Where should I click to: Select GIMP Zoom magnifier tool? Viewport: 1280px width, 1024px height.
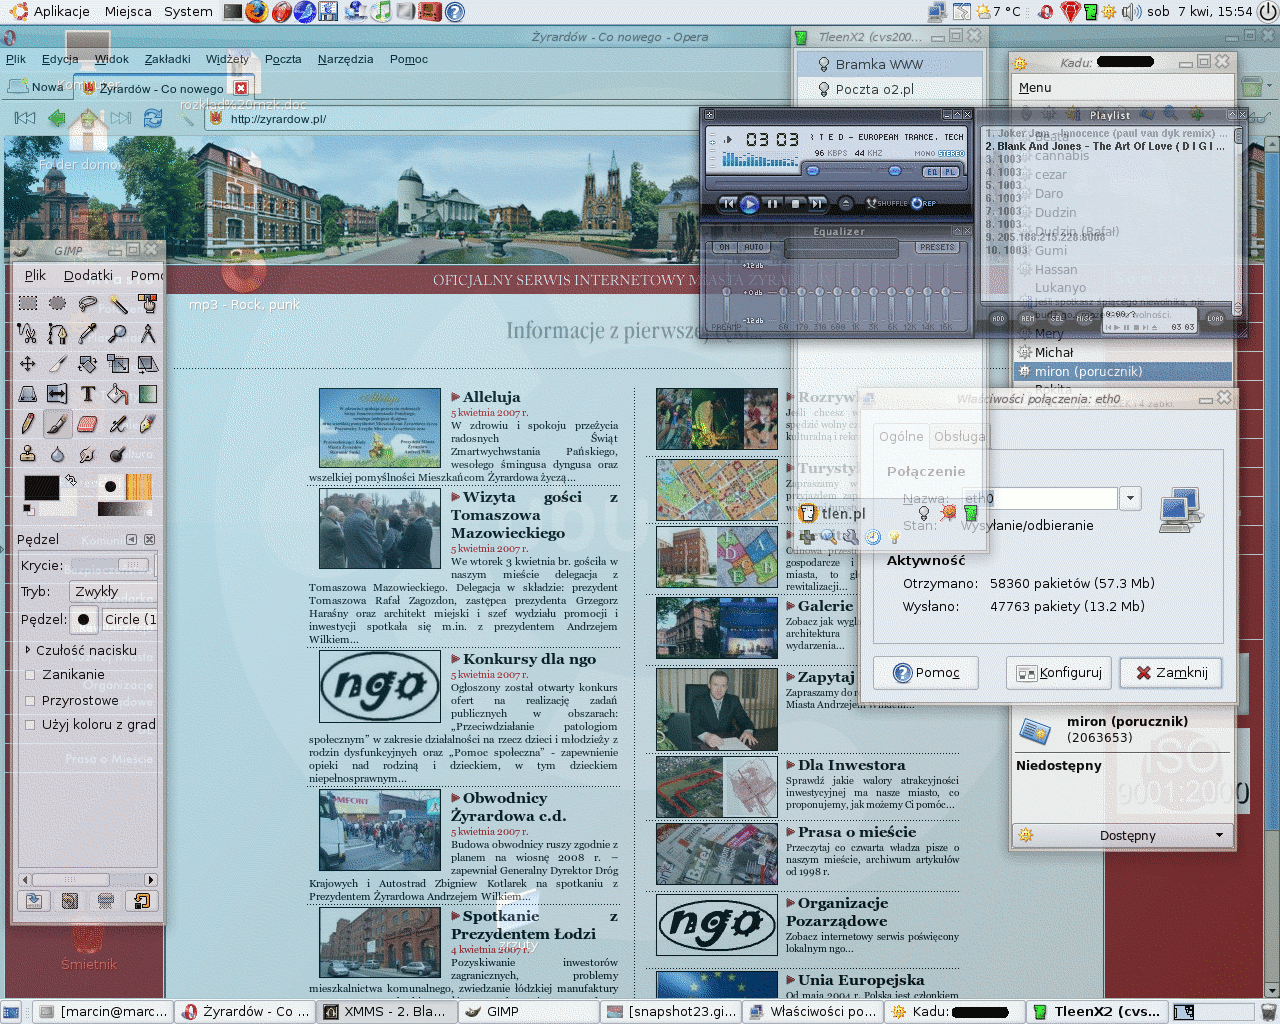(118, 333)
